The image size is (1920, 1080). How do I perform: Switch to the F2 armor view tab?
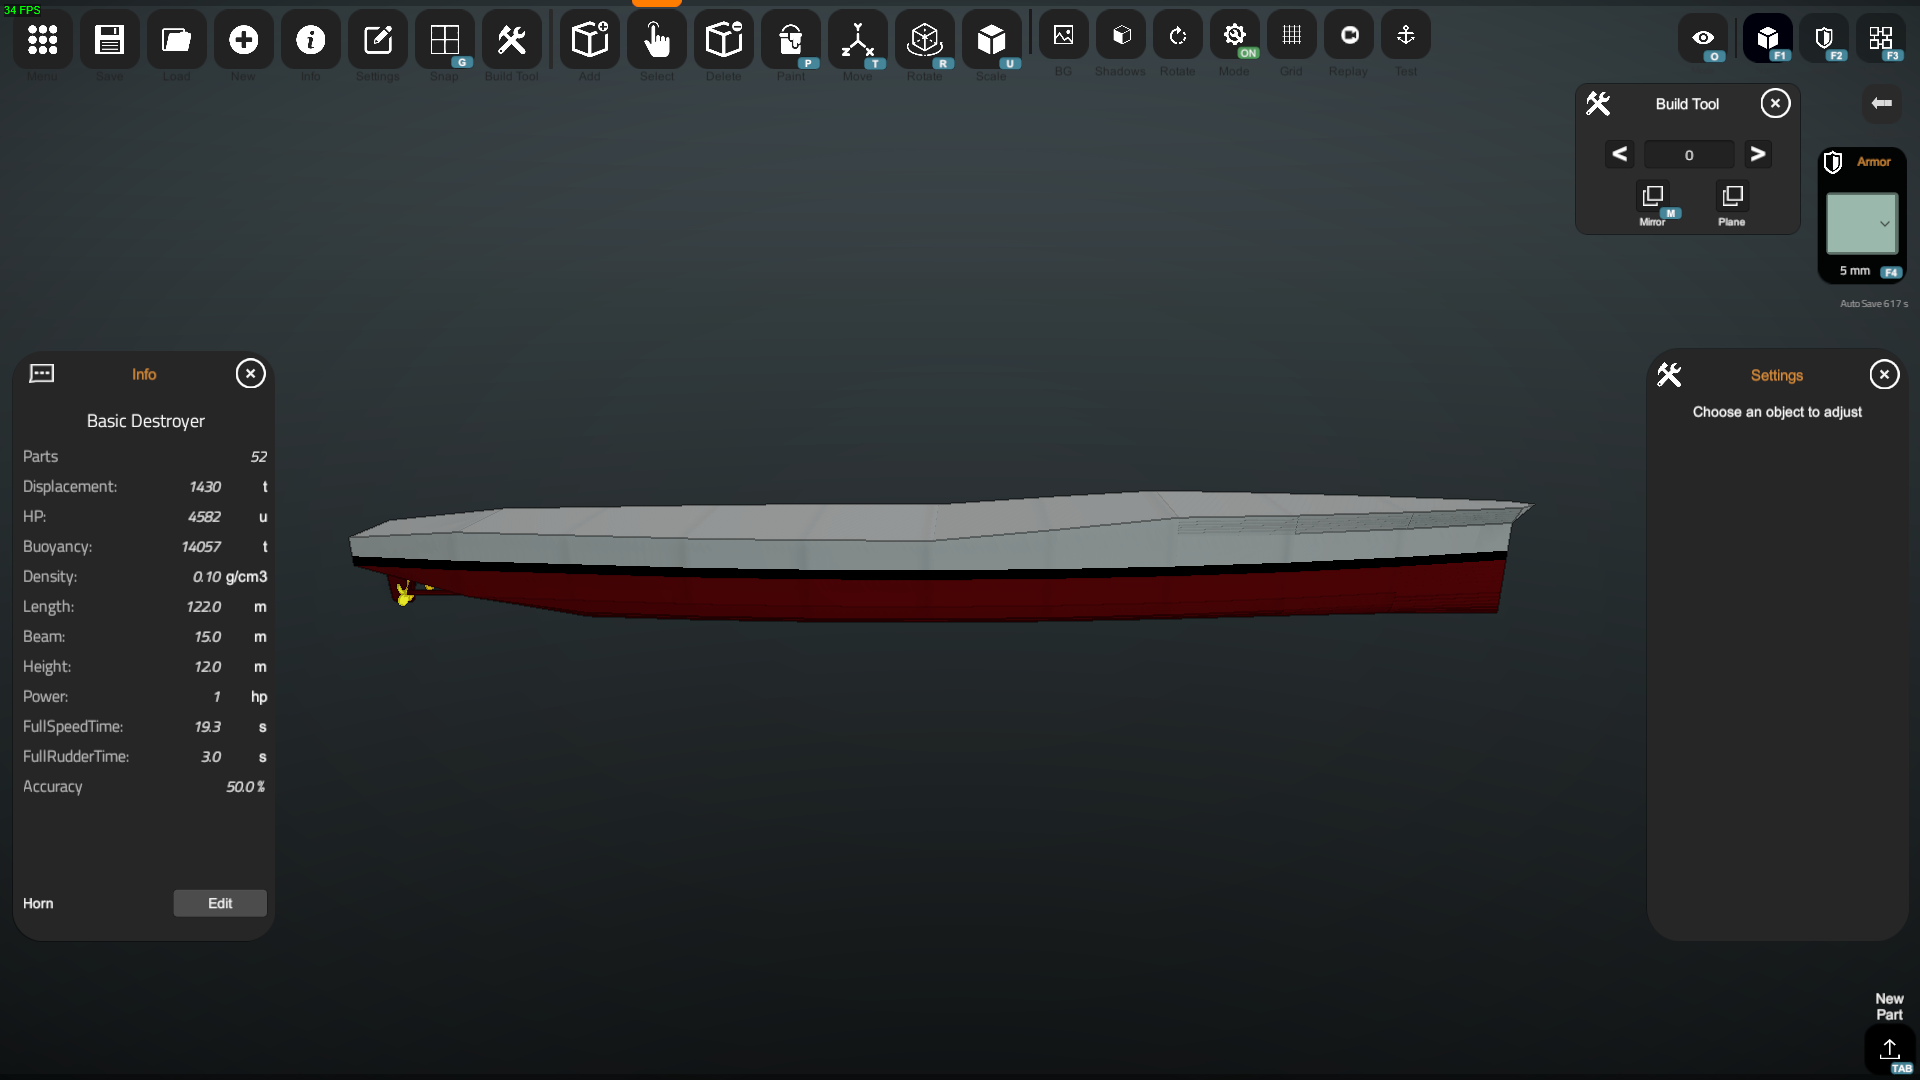pos(1824,38)
